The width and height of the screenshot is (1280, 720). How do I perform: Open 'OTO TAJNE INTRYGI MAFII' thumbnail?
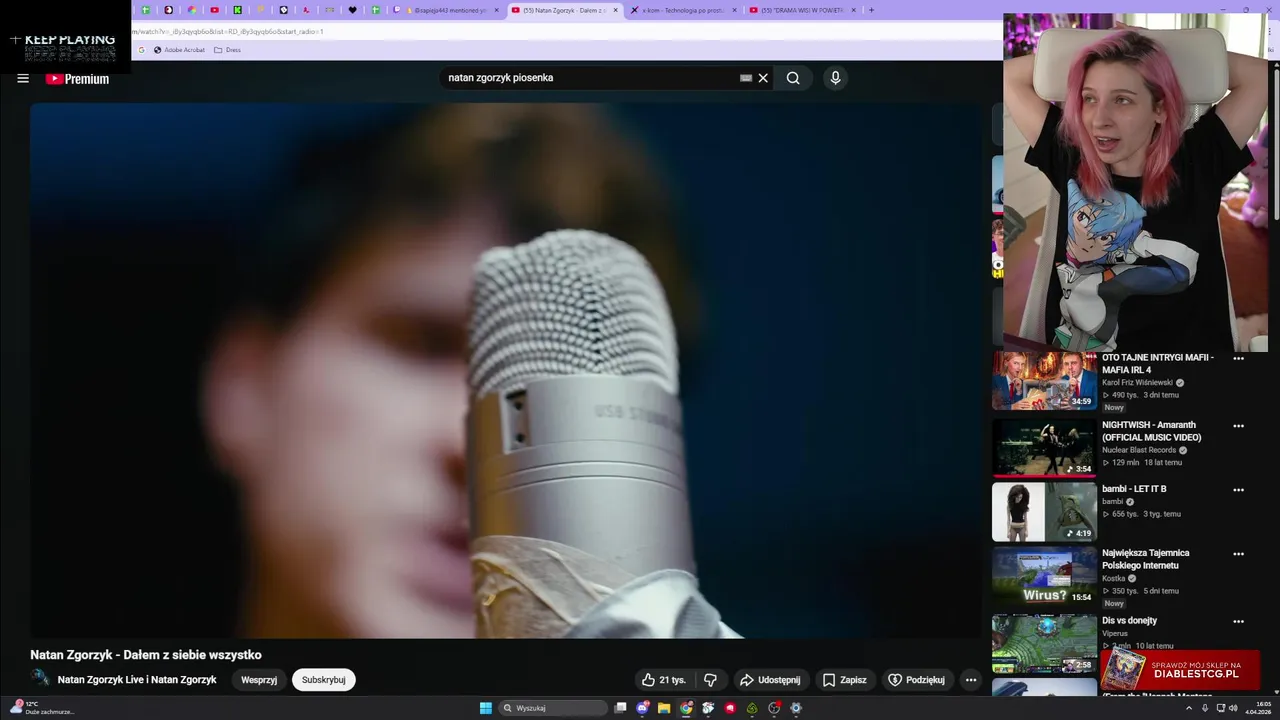pyautogui.click(x=1044, y=380)
